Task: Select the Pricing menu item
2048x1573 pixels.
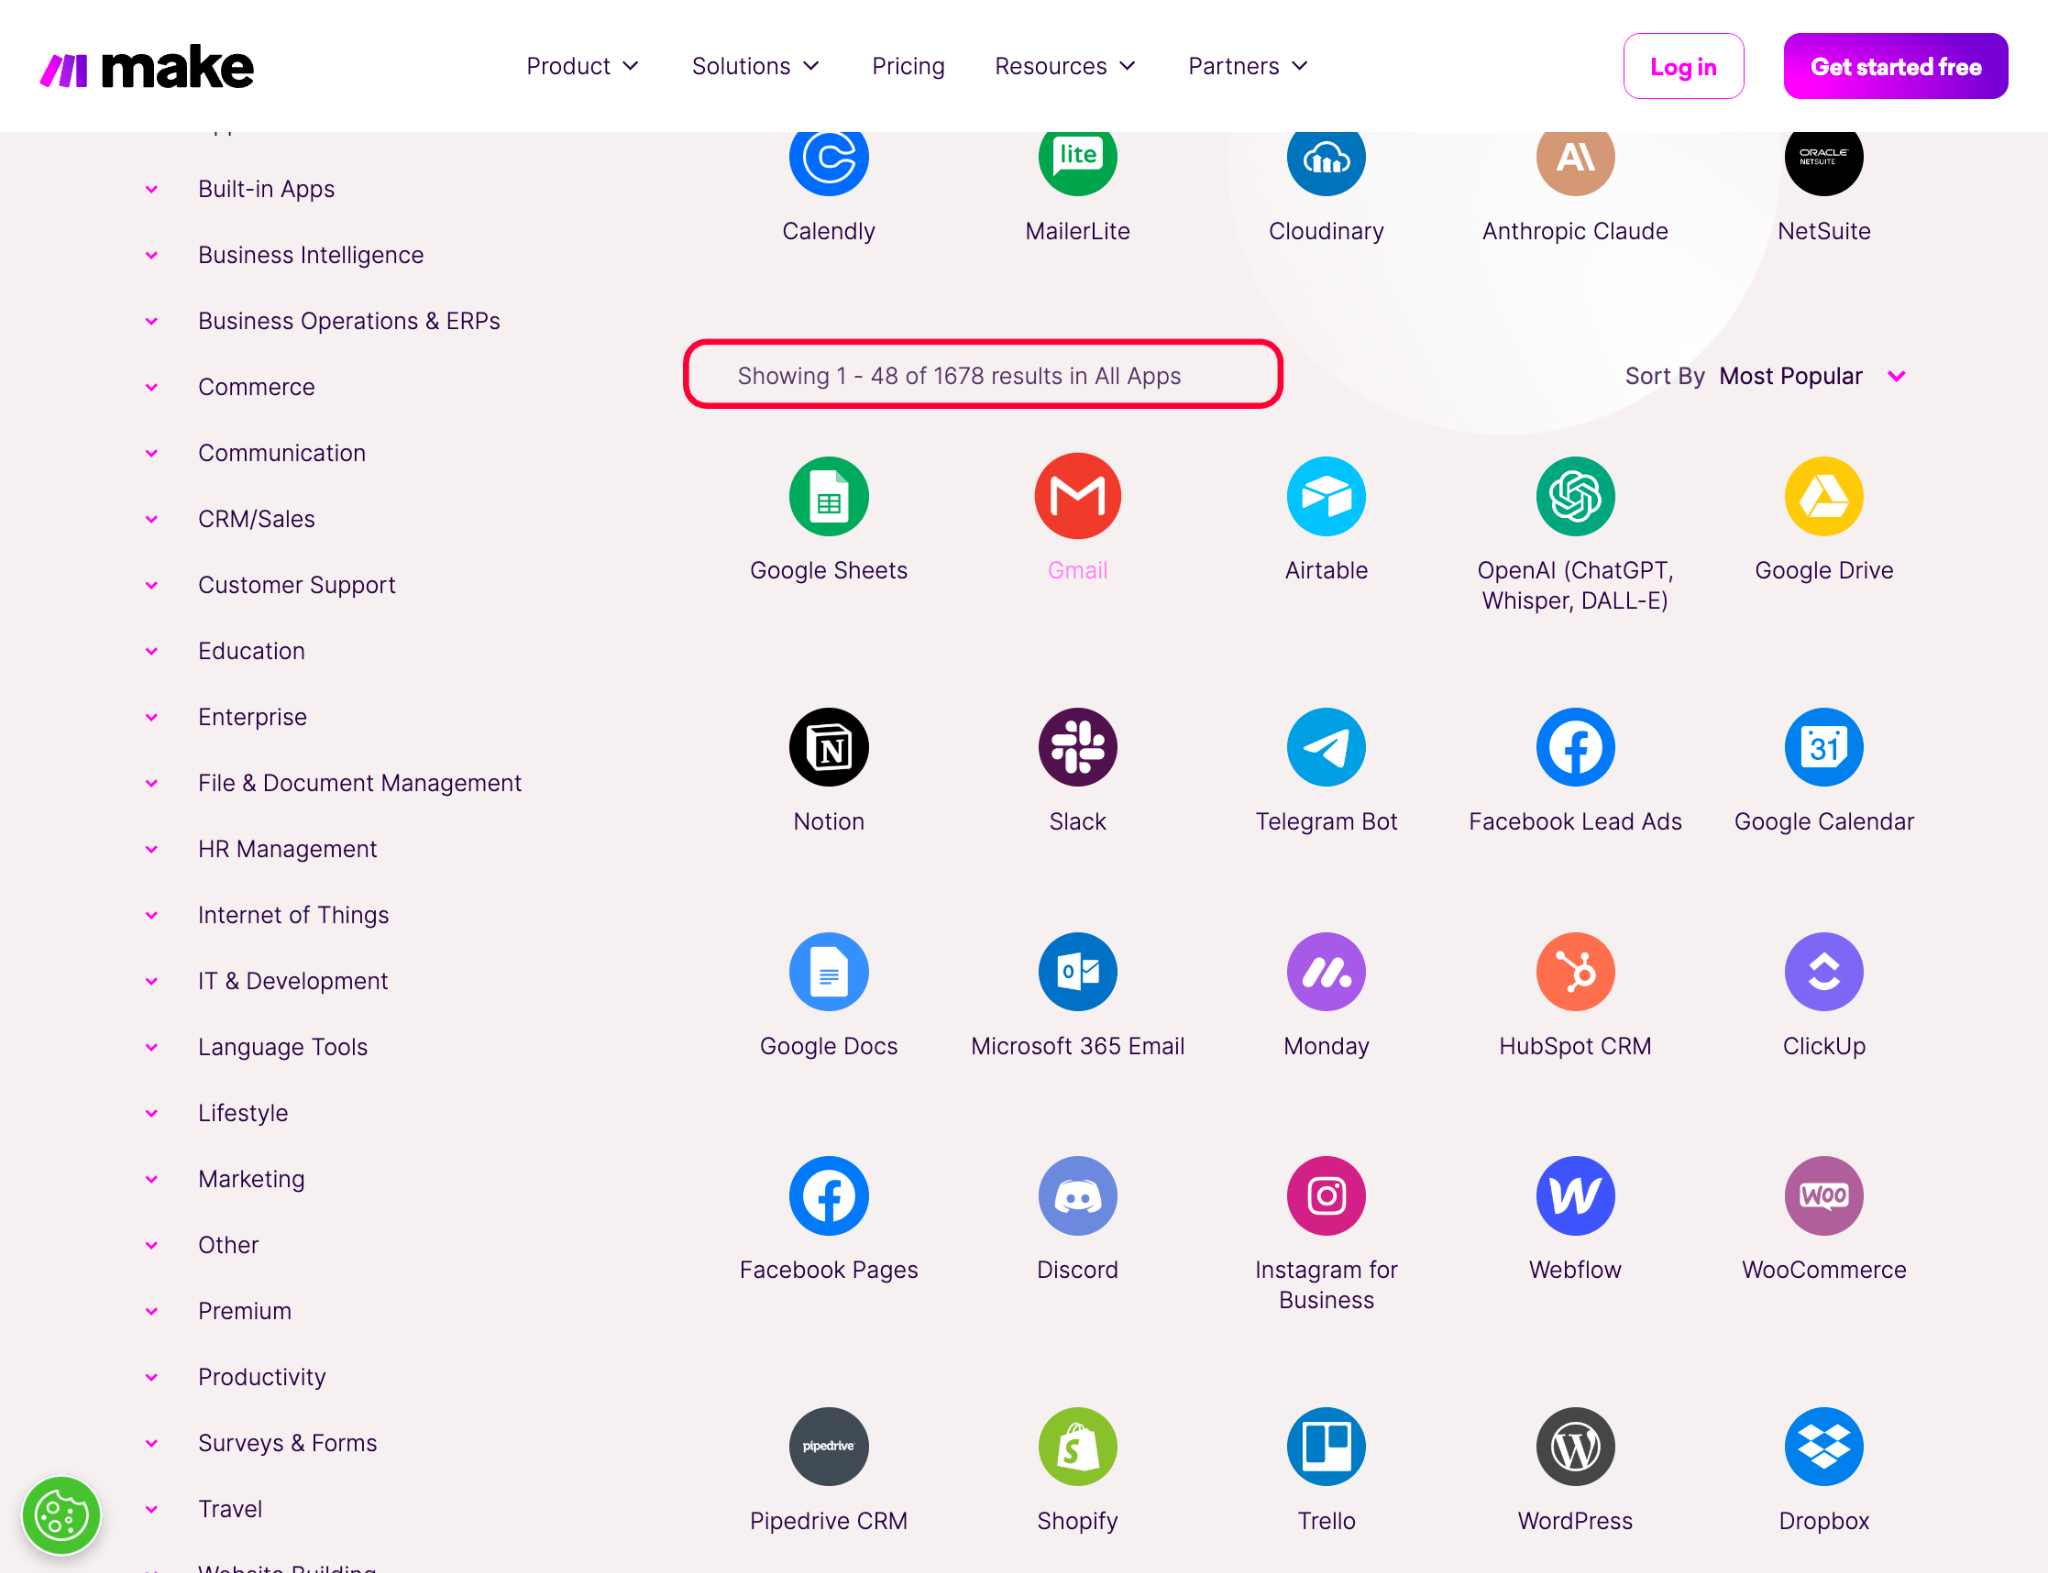Action: pos(908,66)
